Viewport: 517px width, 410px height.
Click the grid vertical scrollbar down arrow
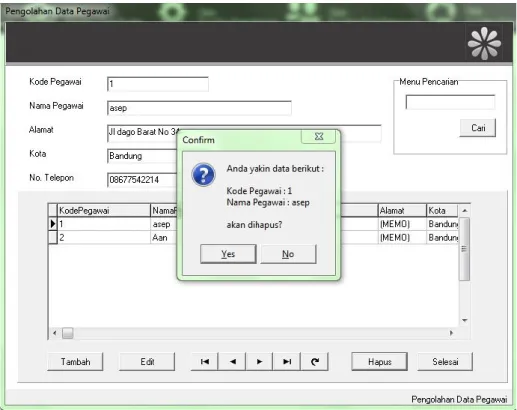coord(464,320)
